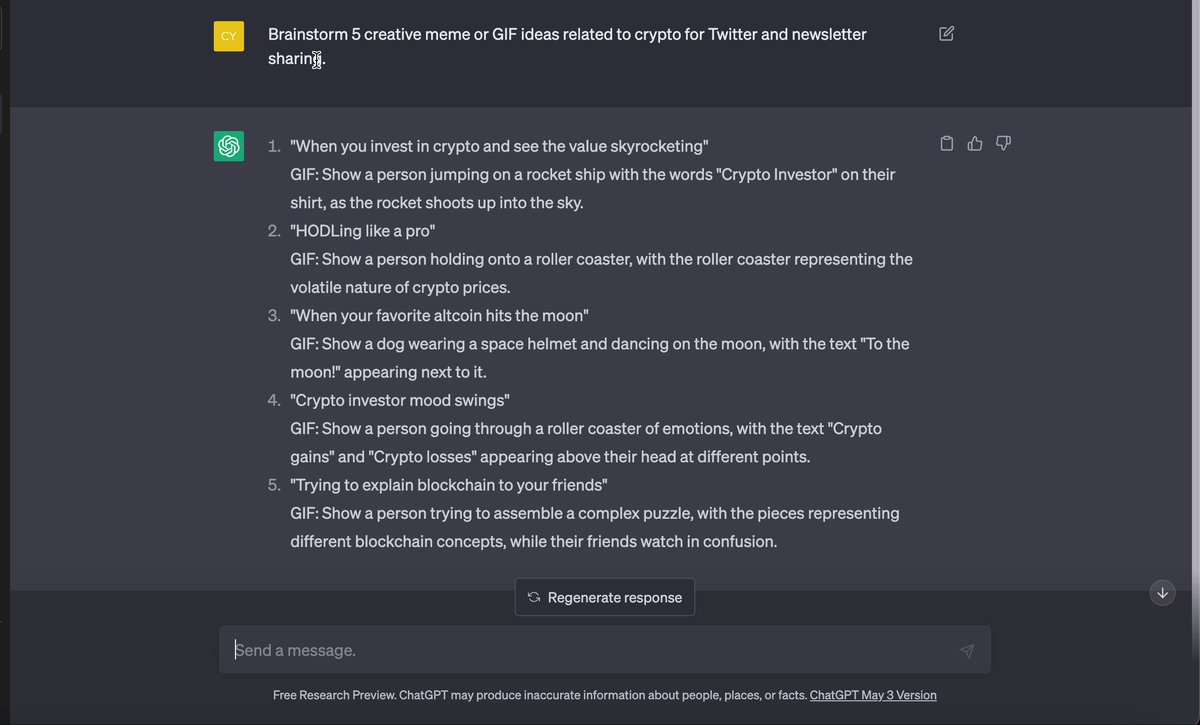Click list item about value skyrocketing
Screen dimensions: 1200x725
(499, 146)
